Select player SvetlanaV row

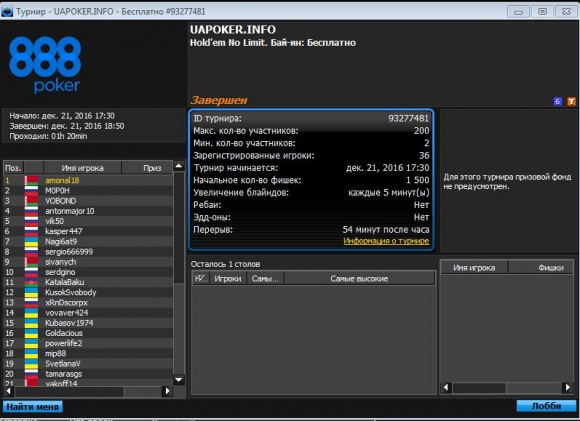pos(88,364)
